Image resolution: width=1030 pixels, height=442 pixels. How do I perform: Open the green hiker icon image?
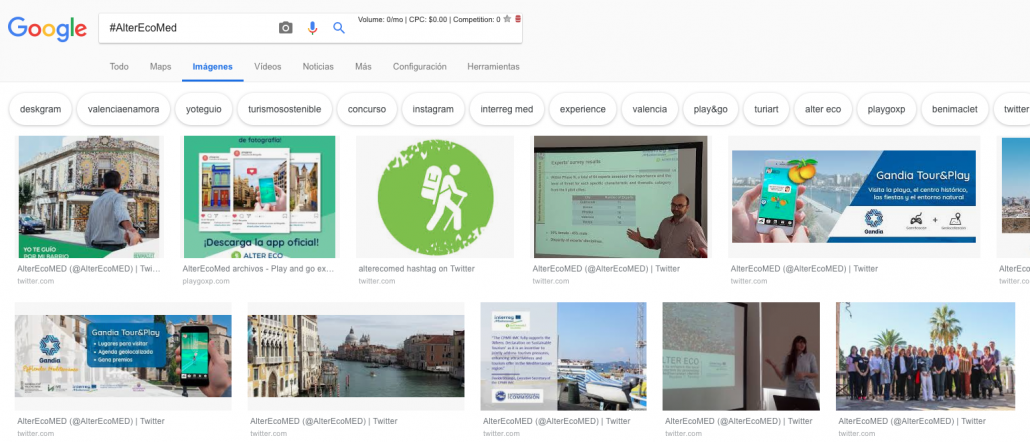(x=434, y=197)
